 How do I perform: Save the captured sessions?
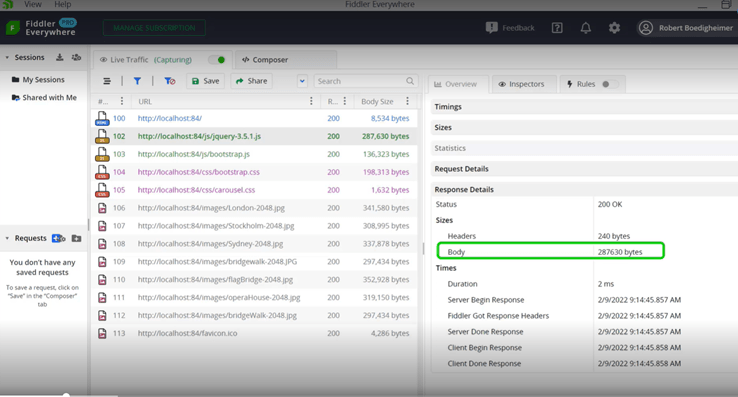(205, 81)
